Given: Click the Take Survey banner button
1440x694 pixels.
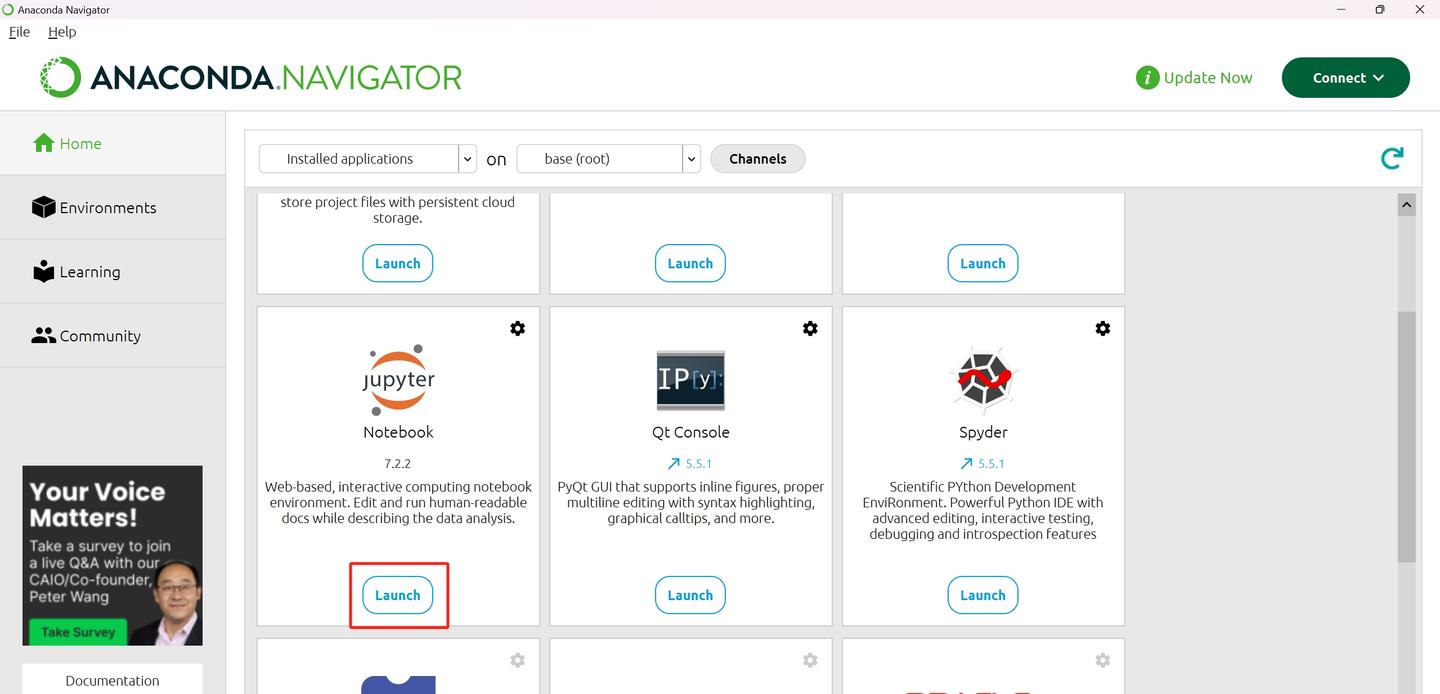Looking at the screenshot, I should coord(76,631).
